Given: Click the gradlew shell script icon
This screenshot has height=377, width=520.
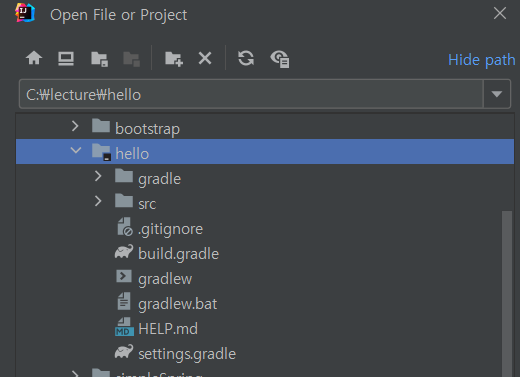Looking at the screenshot, I should [x=124, y=276].
